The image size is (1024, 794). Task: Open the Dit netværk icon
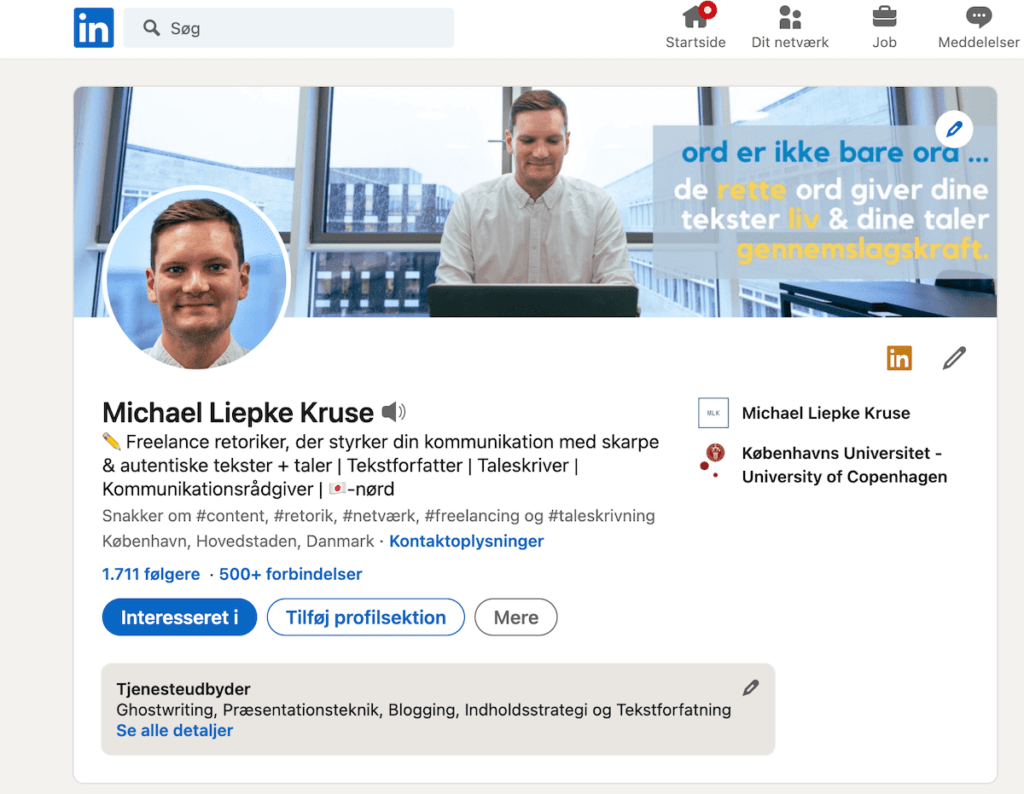click(x=790, y=18)
